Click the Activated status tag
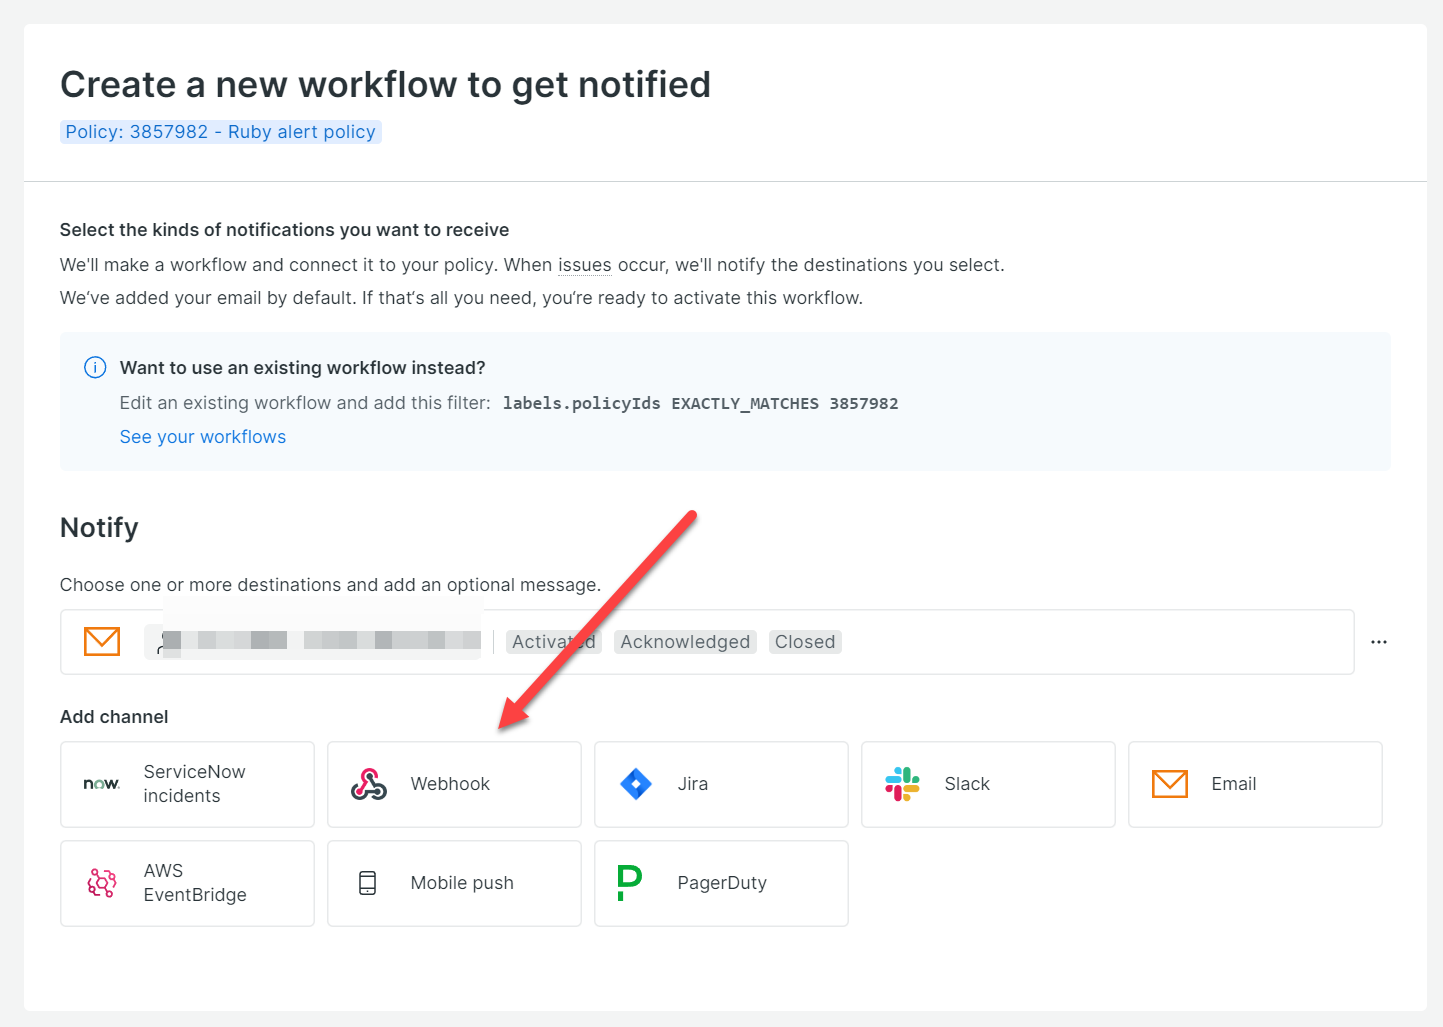Image resolution: width=1443 pixels, height=1027 pixels. [553, 642]
